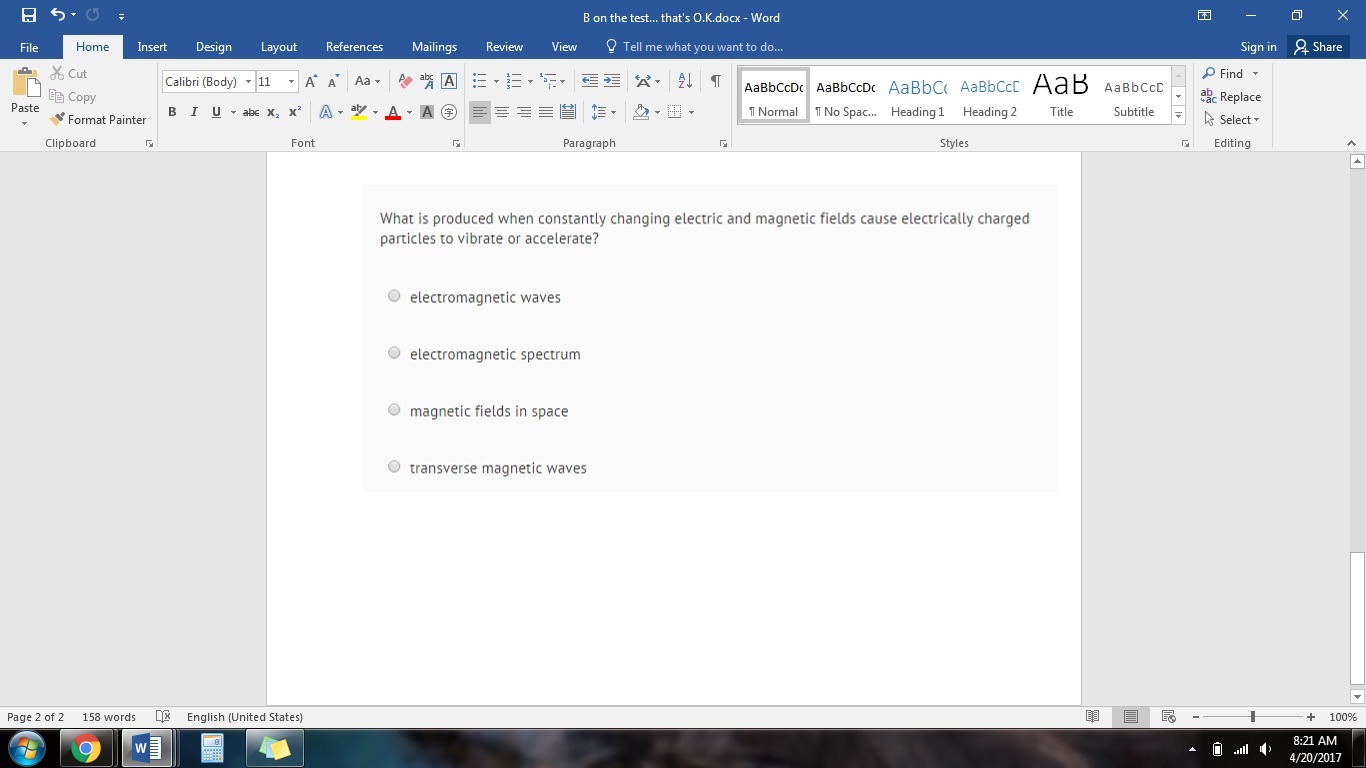Center align the paragraph
The width and height of the screenshot is (1366, 768).
click(x=502, y=112)
